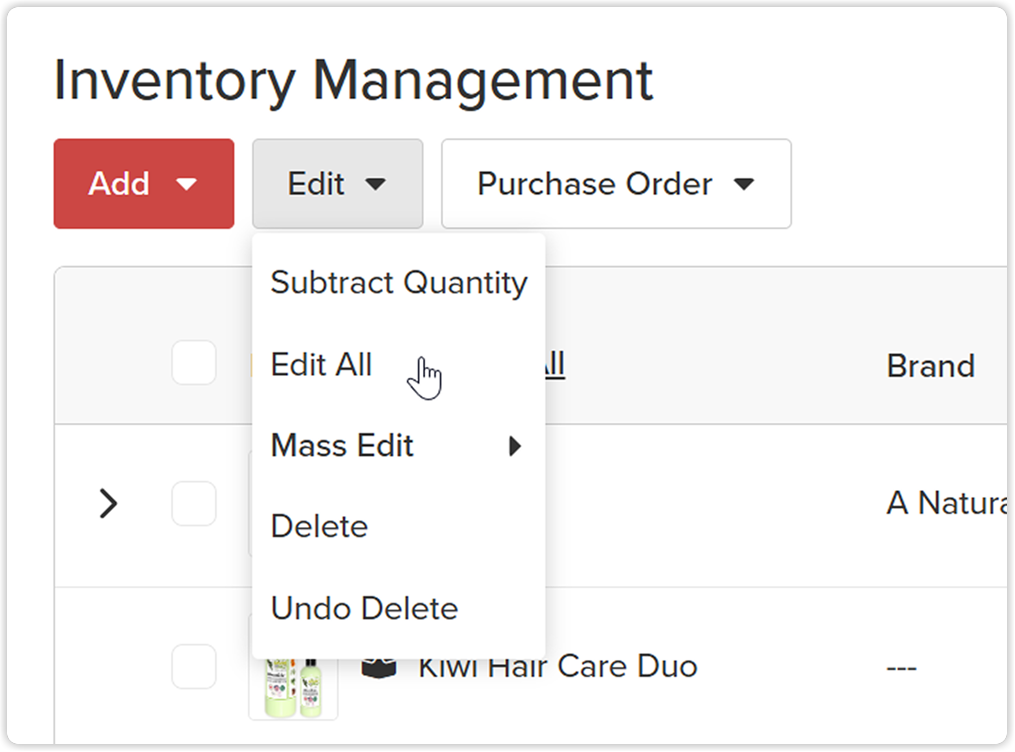The image size is (1015, 752).
Task: Click the caret arrow on the Add button
Action: coord(186,184)
